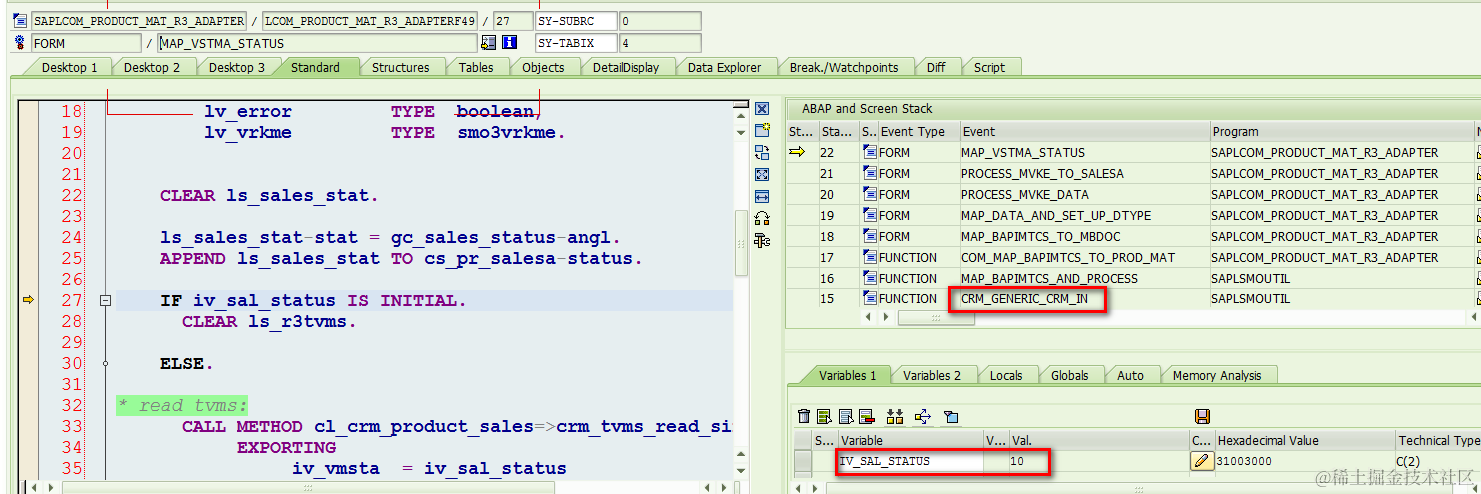Click the new tool icon below close icon
The image size is (1481, 494).
(x=762, y=130)
